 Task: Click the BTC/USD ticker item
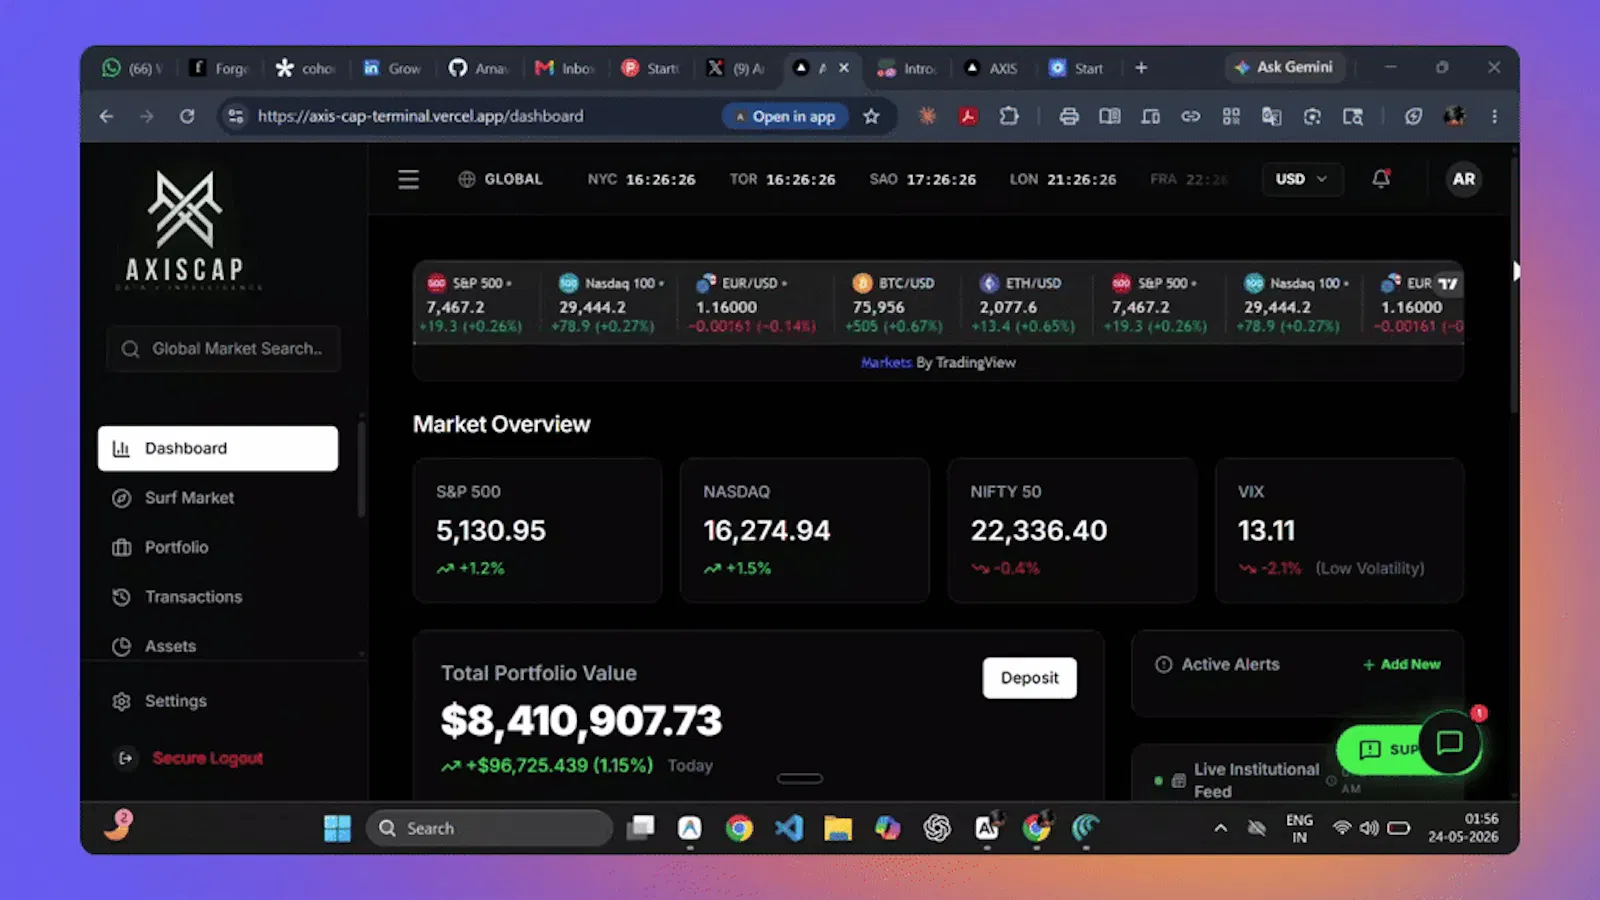tap(895, 304)
